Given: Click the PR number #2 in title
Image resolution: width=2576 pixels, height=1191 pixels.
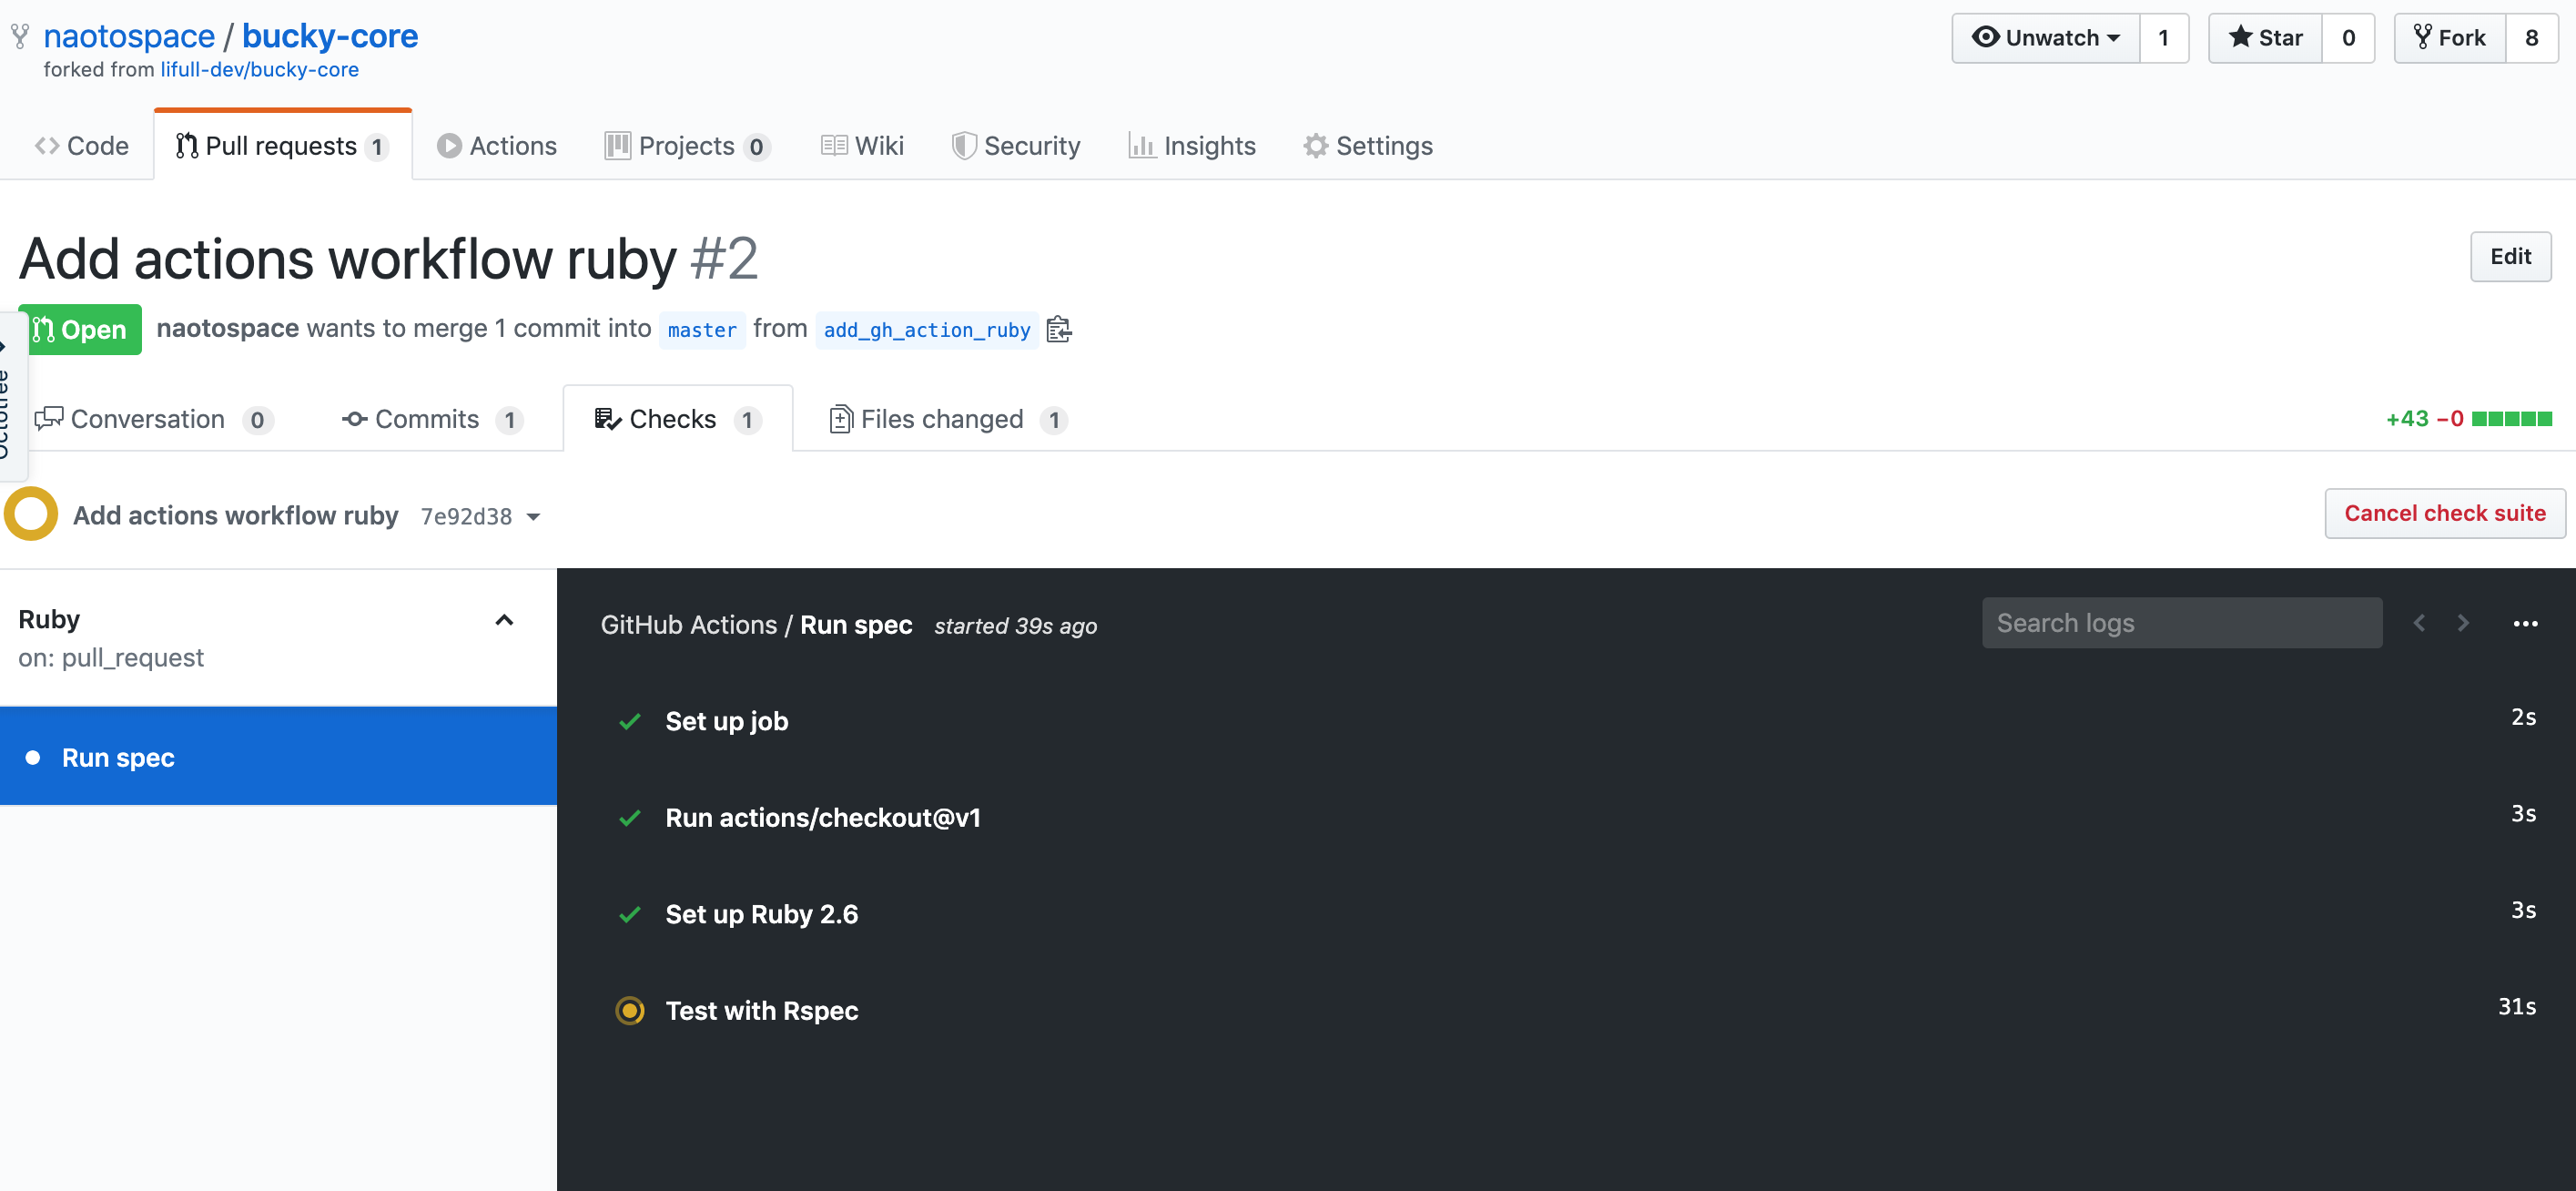Looking at the screenshot, I should click(x=724, y=259).
